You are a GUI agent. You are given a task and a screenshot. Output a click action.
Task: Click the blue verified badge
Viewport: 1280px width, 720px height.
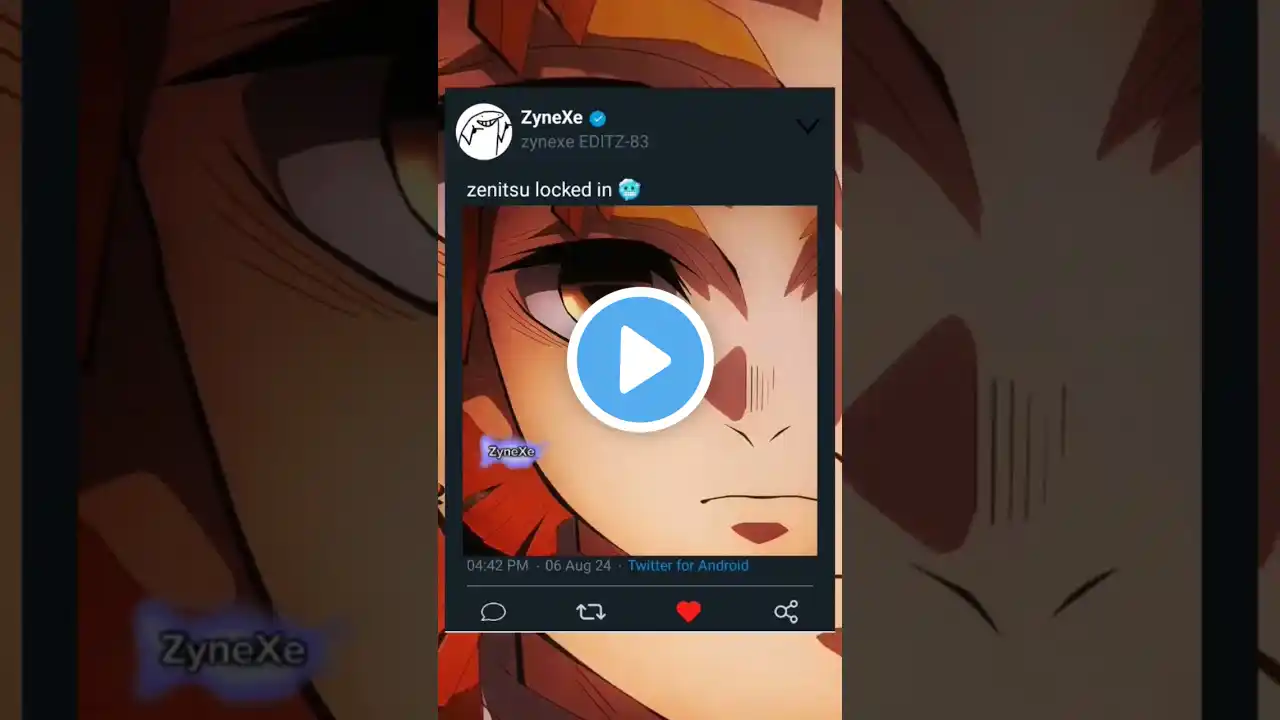tap(598, 118)
